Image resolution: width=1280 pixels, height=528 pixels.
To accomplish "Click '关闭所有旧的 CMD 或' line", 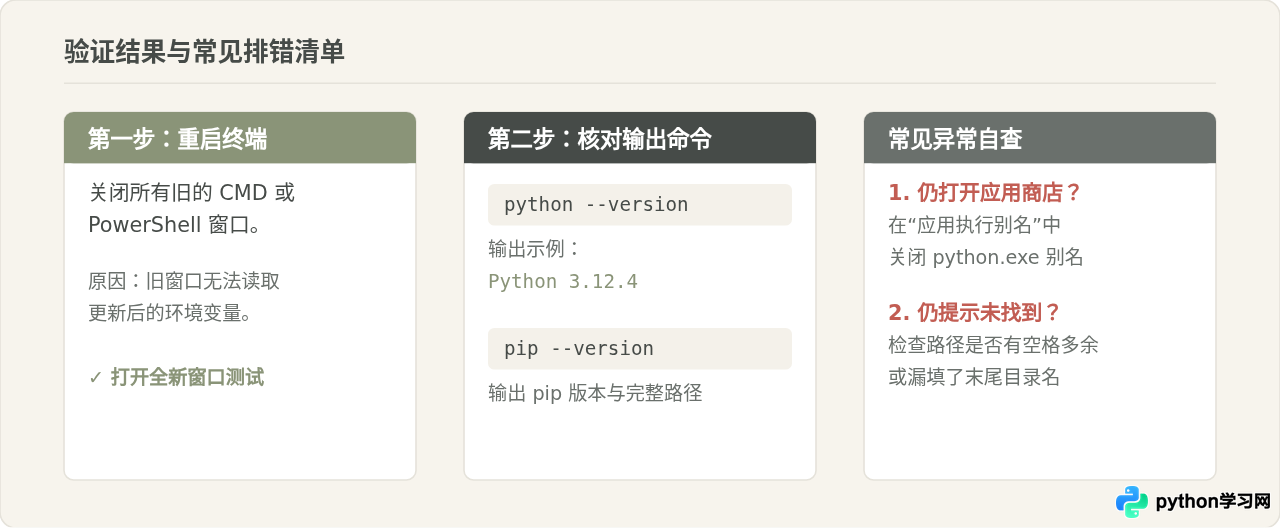I will click(x=192, y=193).
